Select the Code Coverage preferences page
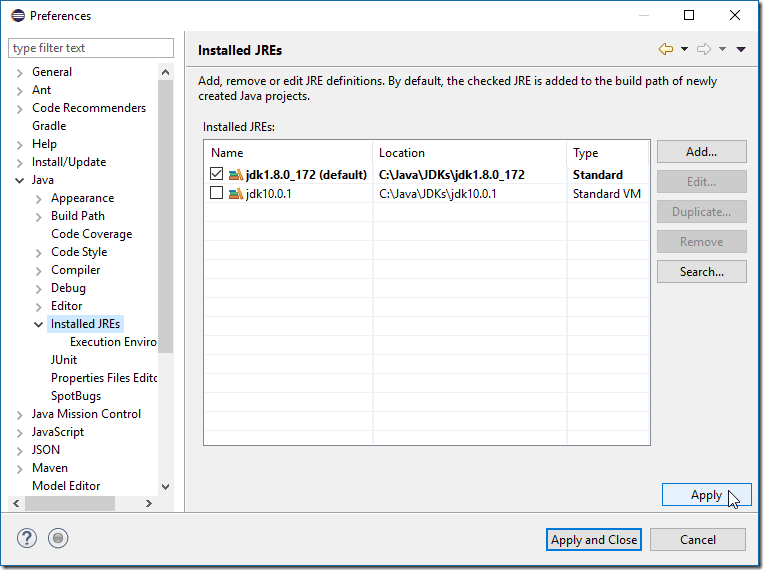Viewport: 763px width, 570px height. [91, 234]
